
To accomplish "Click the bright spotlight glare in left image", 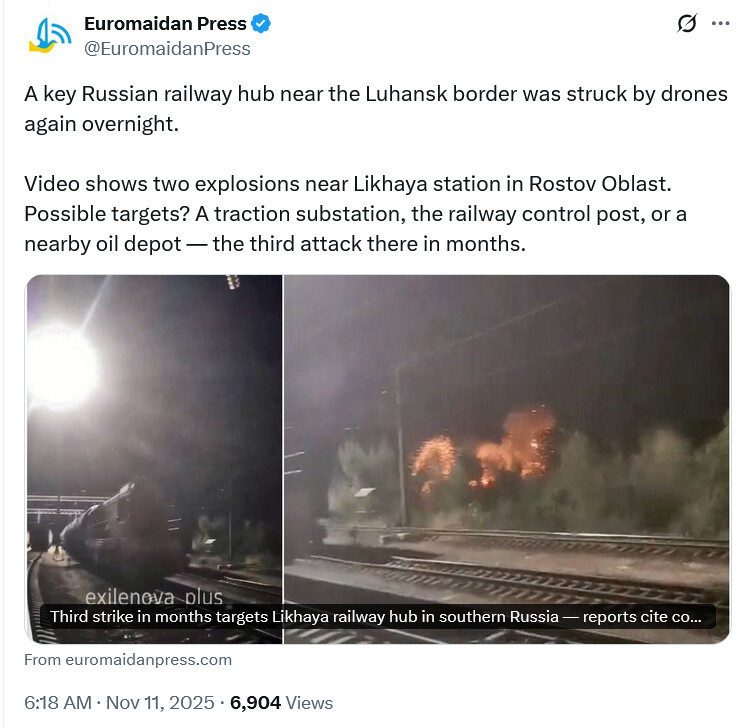I will click(61, 367).
